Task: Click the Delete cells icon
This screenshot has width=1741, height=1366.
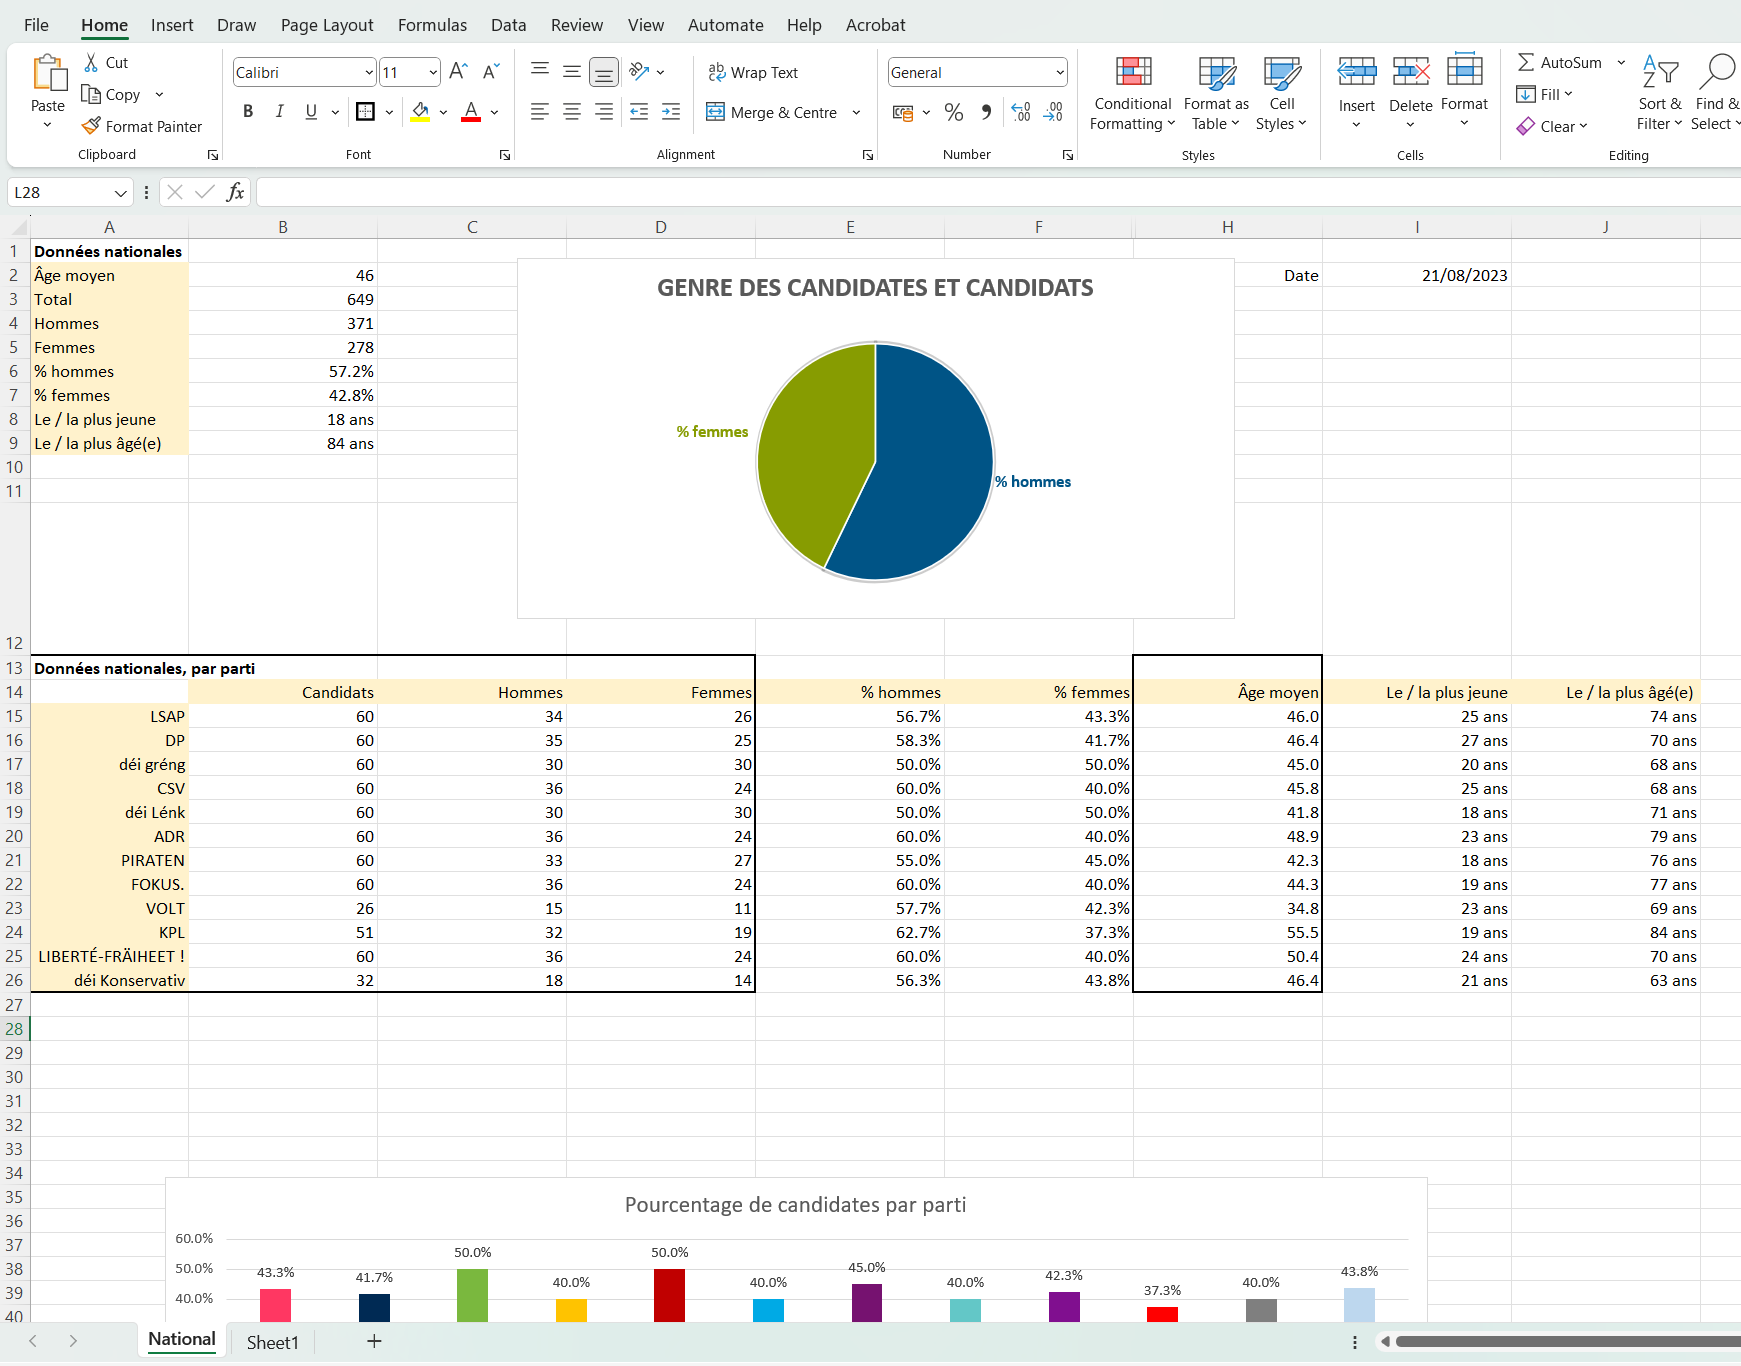Action: click(x=1411, y=71)
